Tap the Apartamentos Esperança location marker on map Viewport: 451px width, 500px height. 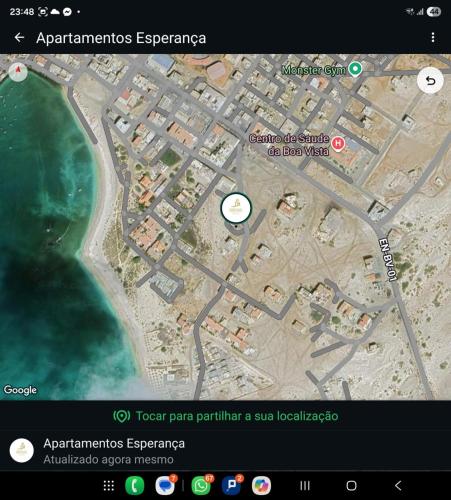236,208
